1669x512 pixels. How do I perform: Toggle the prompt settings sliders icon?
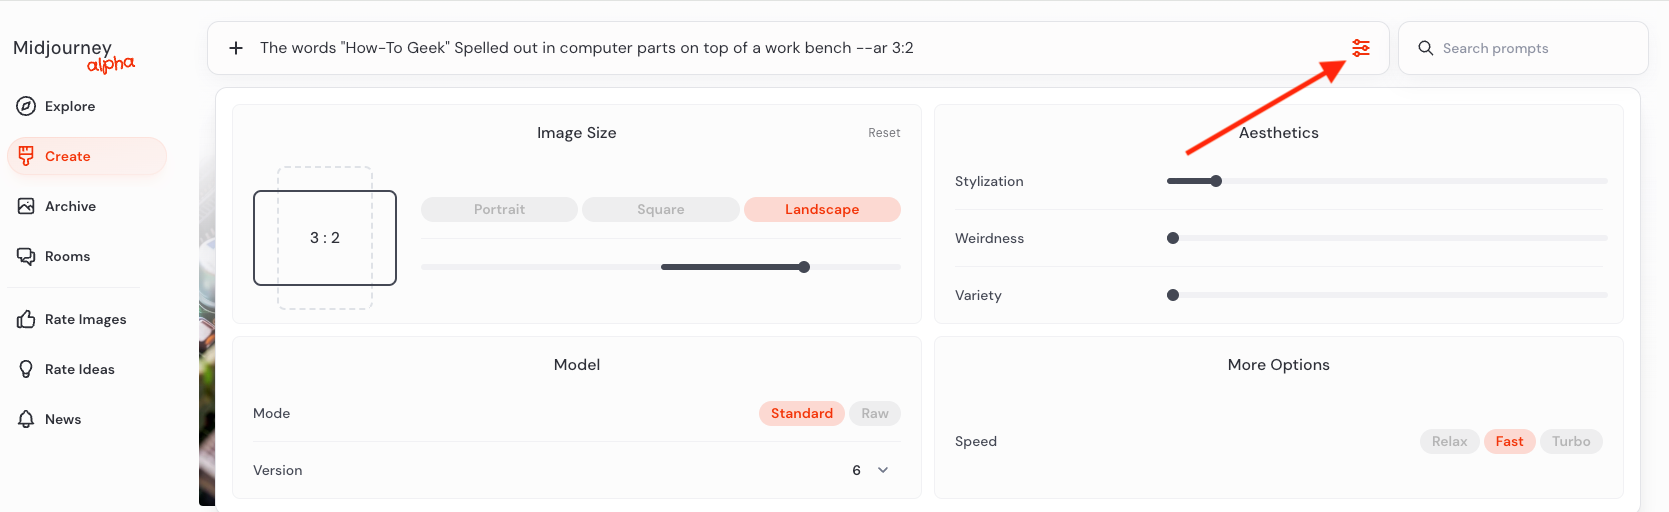click(1360, 48)
